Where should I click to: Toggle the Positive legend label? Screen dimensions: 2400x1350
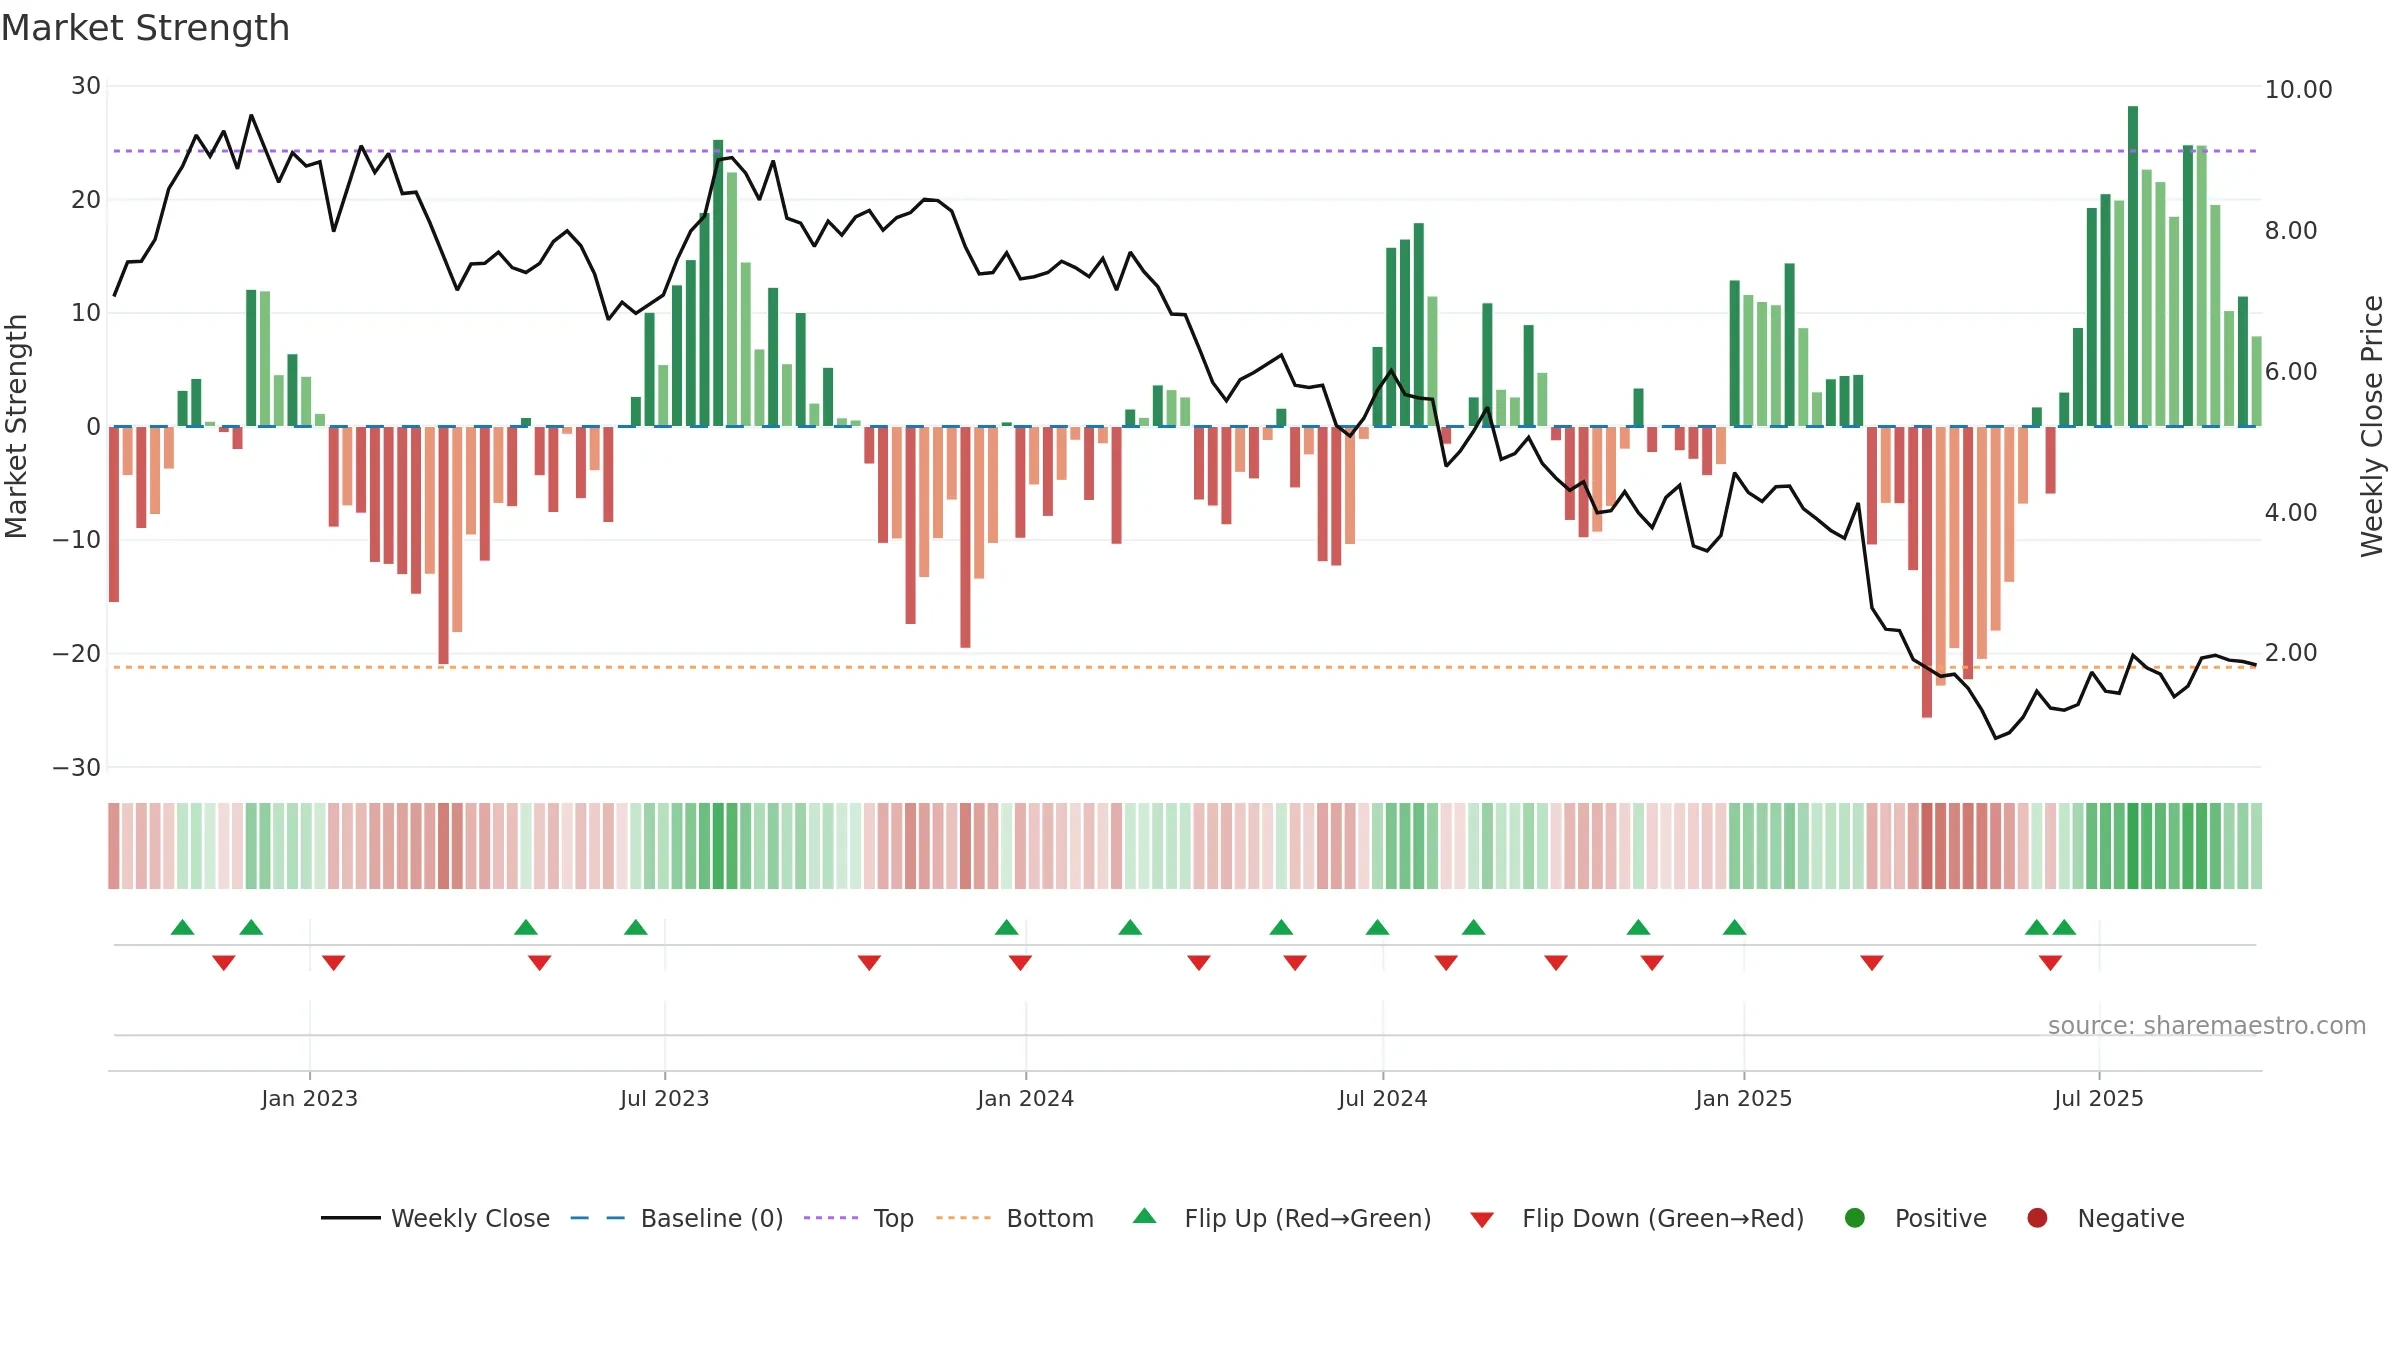tap(1941, 1218)
